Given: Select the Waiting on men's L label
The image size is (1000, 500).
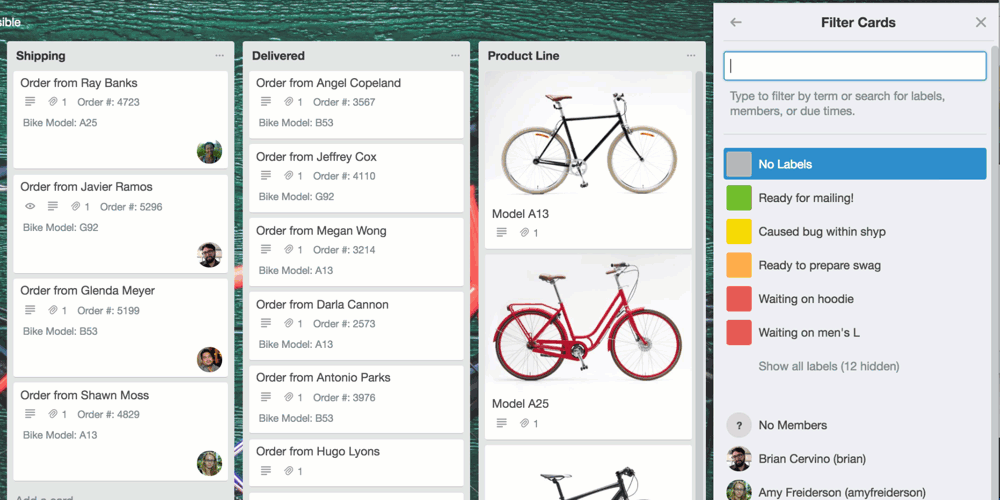Looking at the screenshot, I should coord(855,332).
